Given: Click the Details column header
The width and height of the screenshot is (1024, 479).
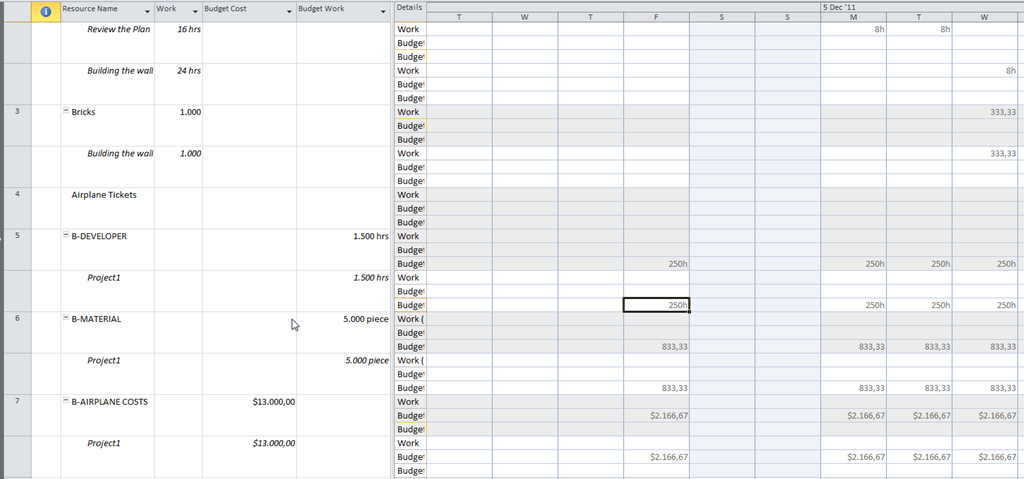Looking at the screenshot, I should (x=409, y=7).
